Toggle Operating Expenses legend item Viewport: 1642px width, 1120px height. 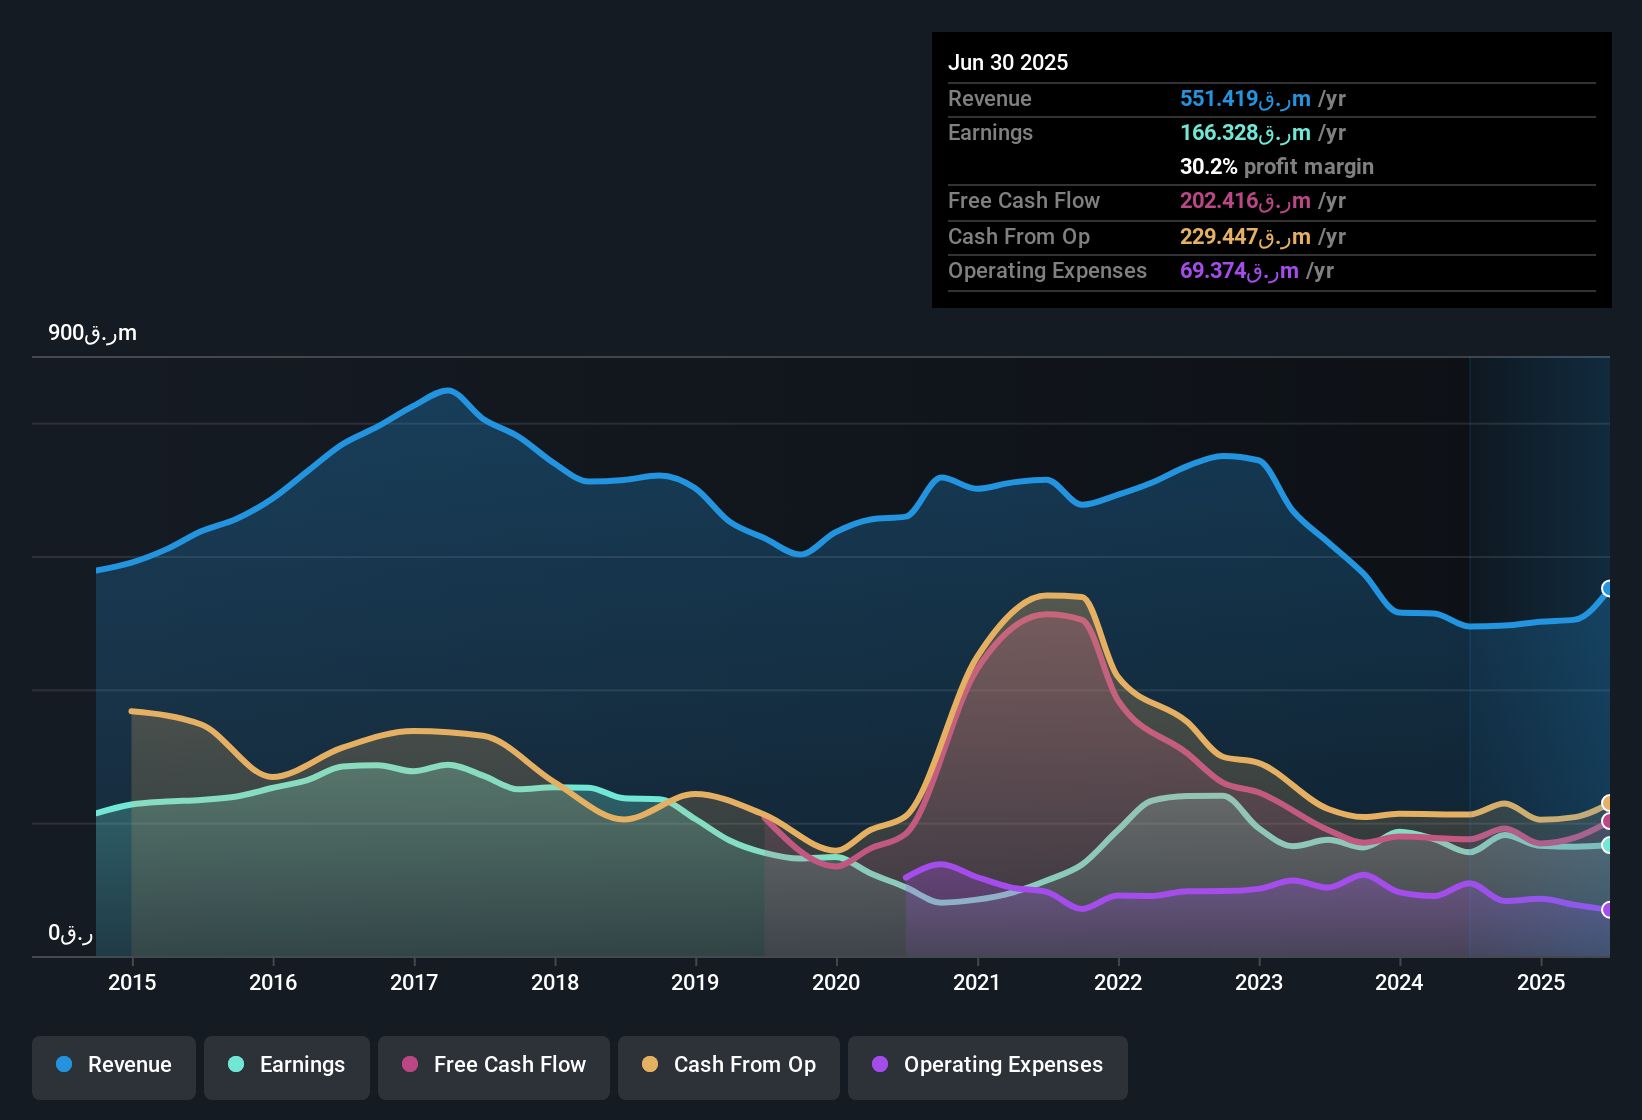point(988,1066)
